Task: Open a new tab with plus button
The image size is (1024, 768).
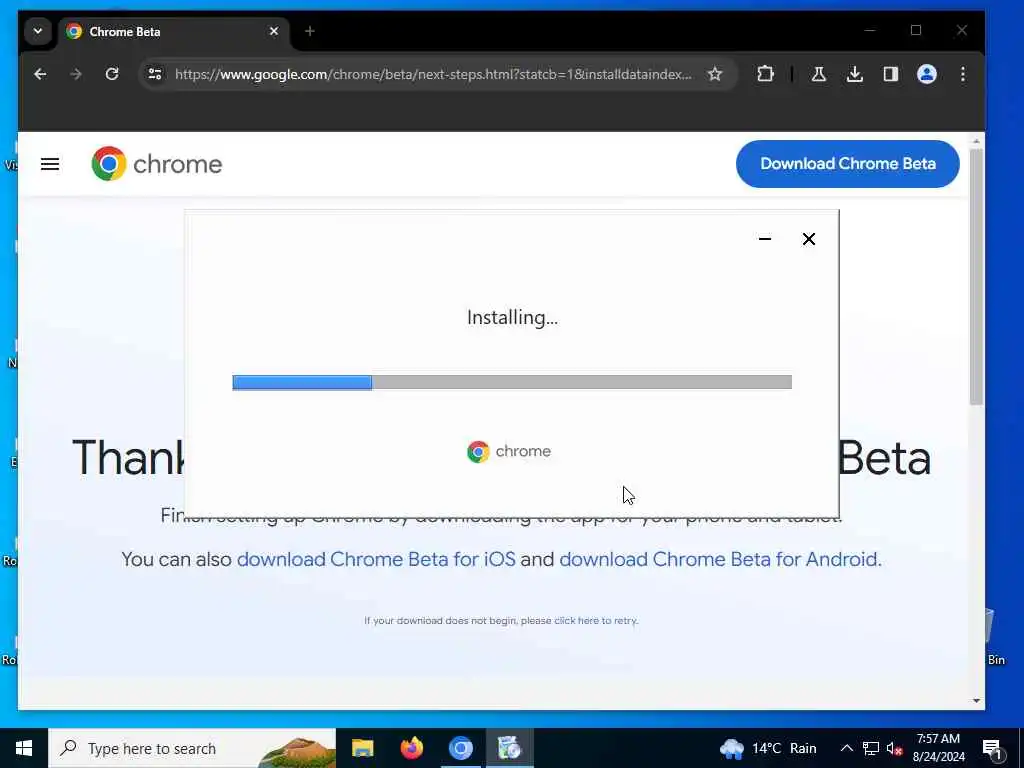Action: click(310, 31)
